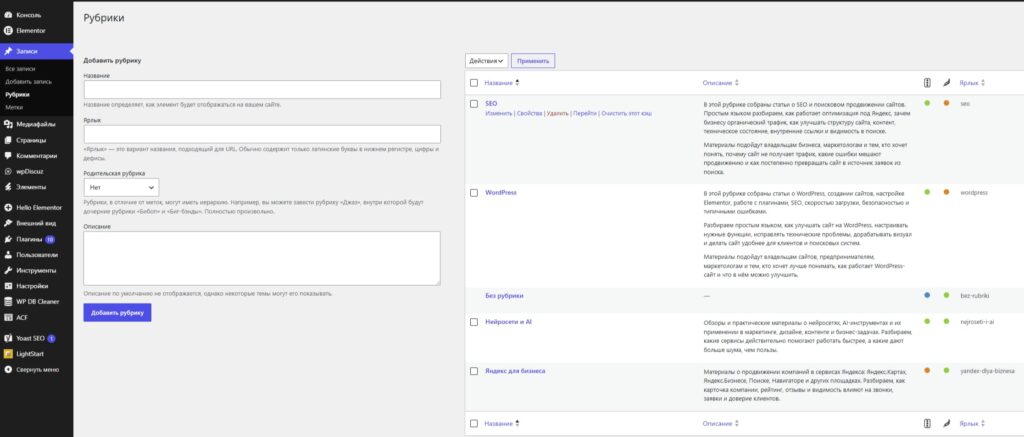Click the Yoast readability feather header icon

coord(946,83)
